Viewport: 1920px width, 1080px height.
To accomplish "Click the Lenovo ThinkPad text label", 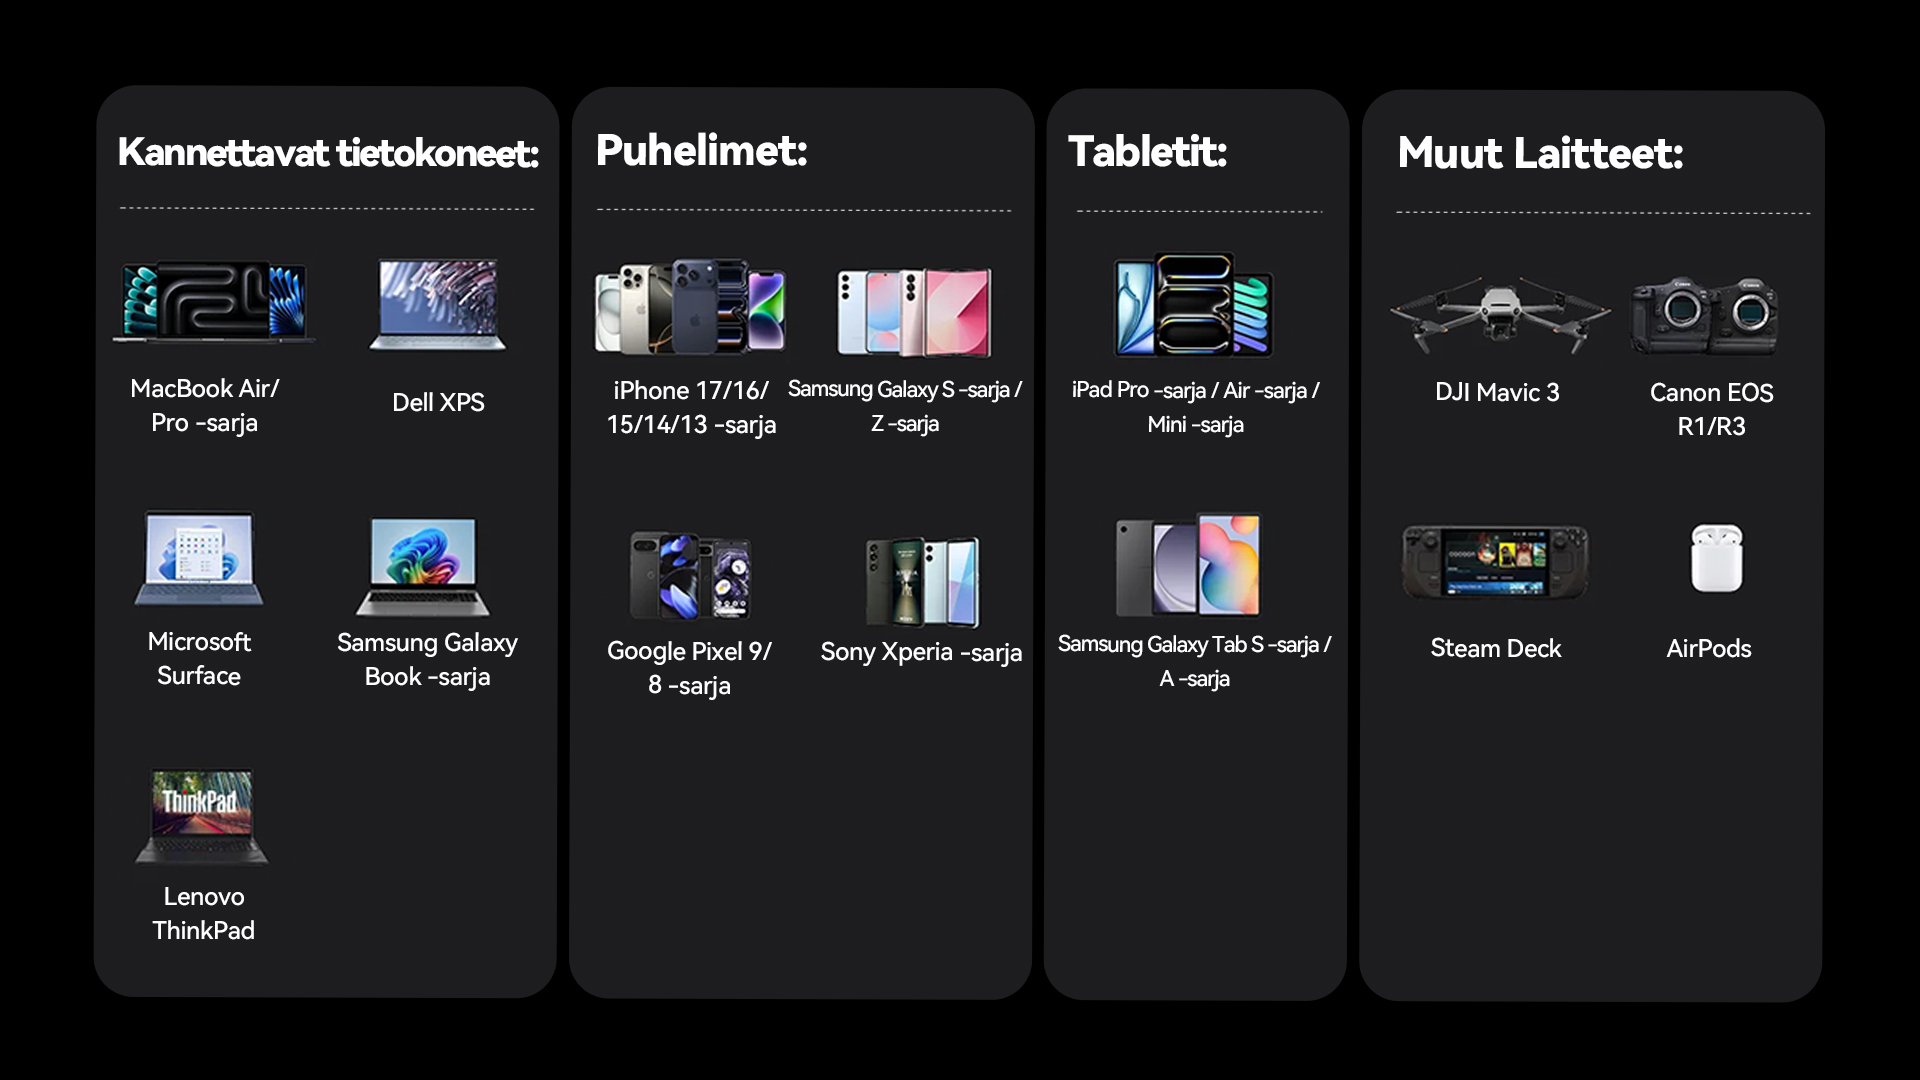I will pyautogui.click(x=204, y=913).
